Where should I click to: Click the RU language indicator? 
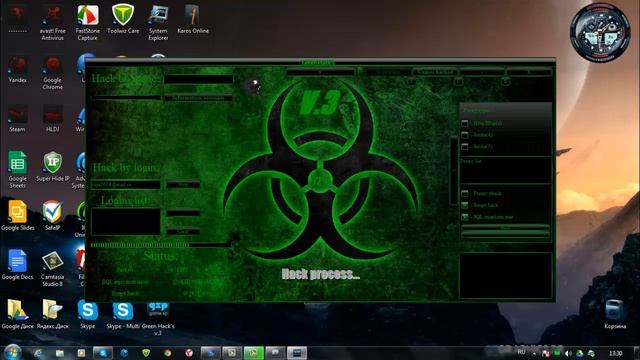point(521,352)
